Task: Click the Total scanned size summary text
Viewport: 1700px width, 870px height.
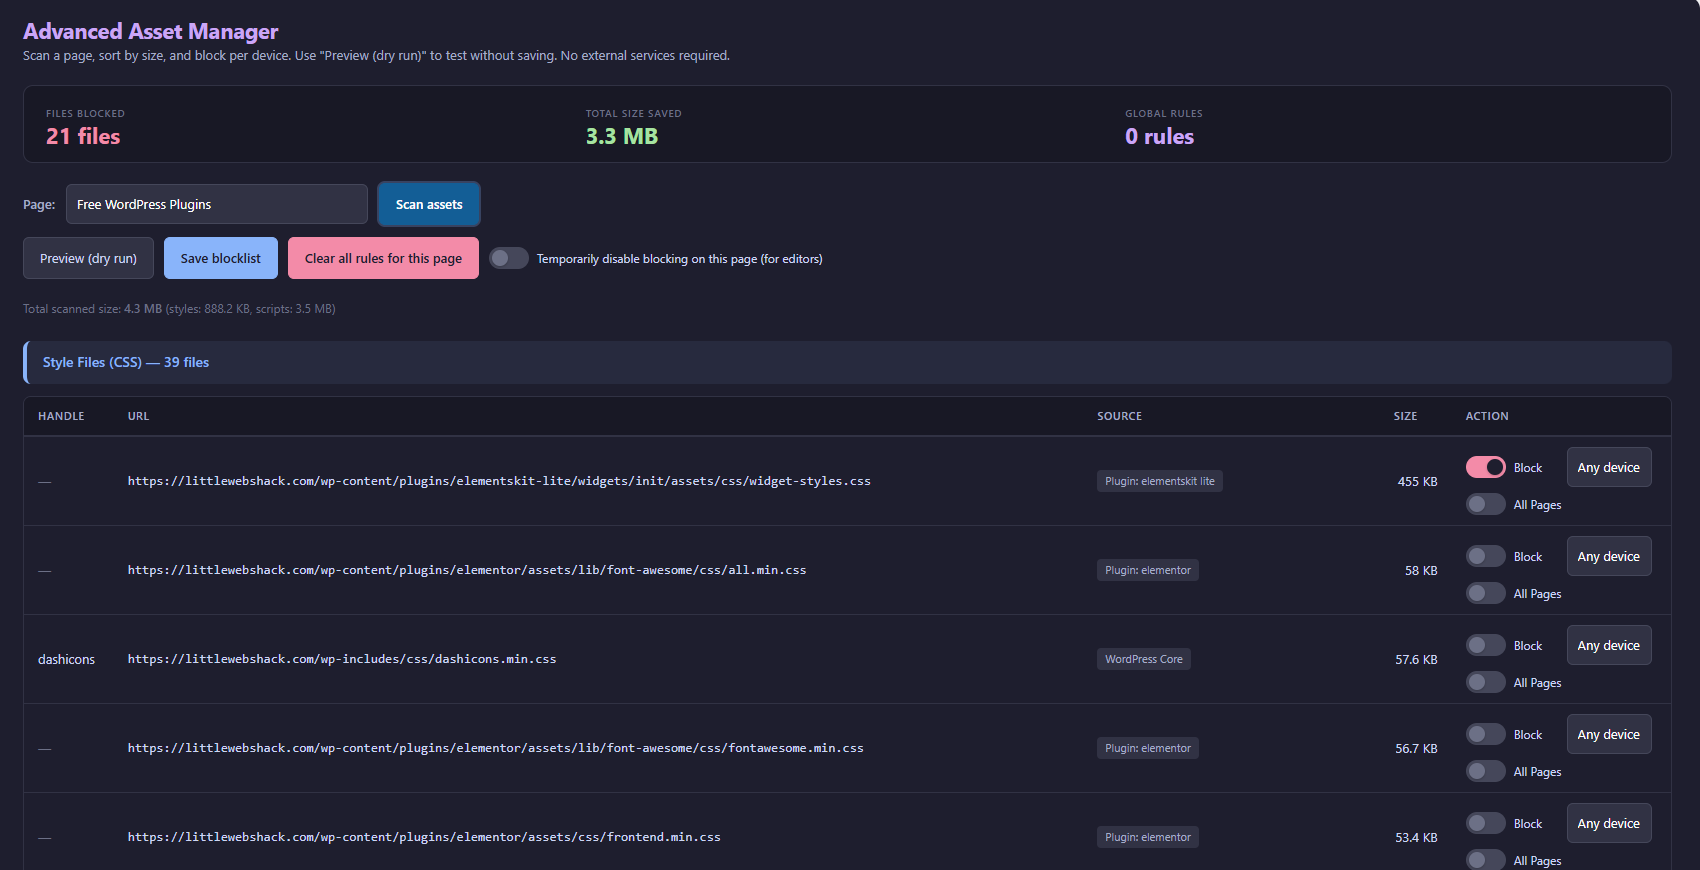Action: pos(179,309)
